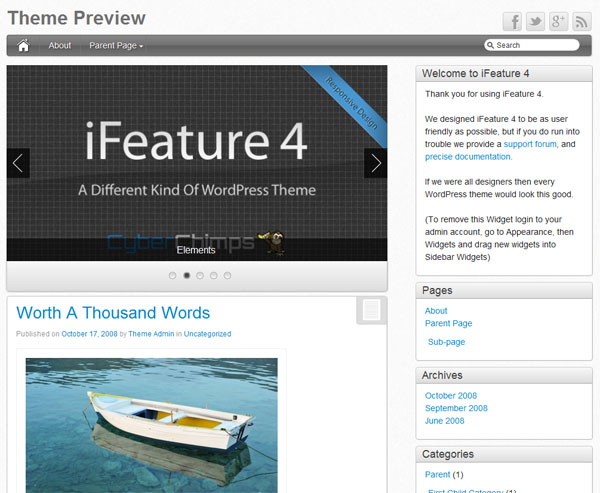Open the Uncategorized category link

(207, 334)
